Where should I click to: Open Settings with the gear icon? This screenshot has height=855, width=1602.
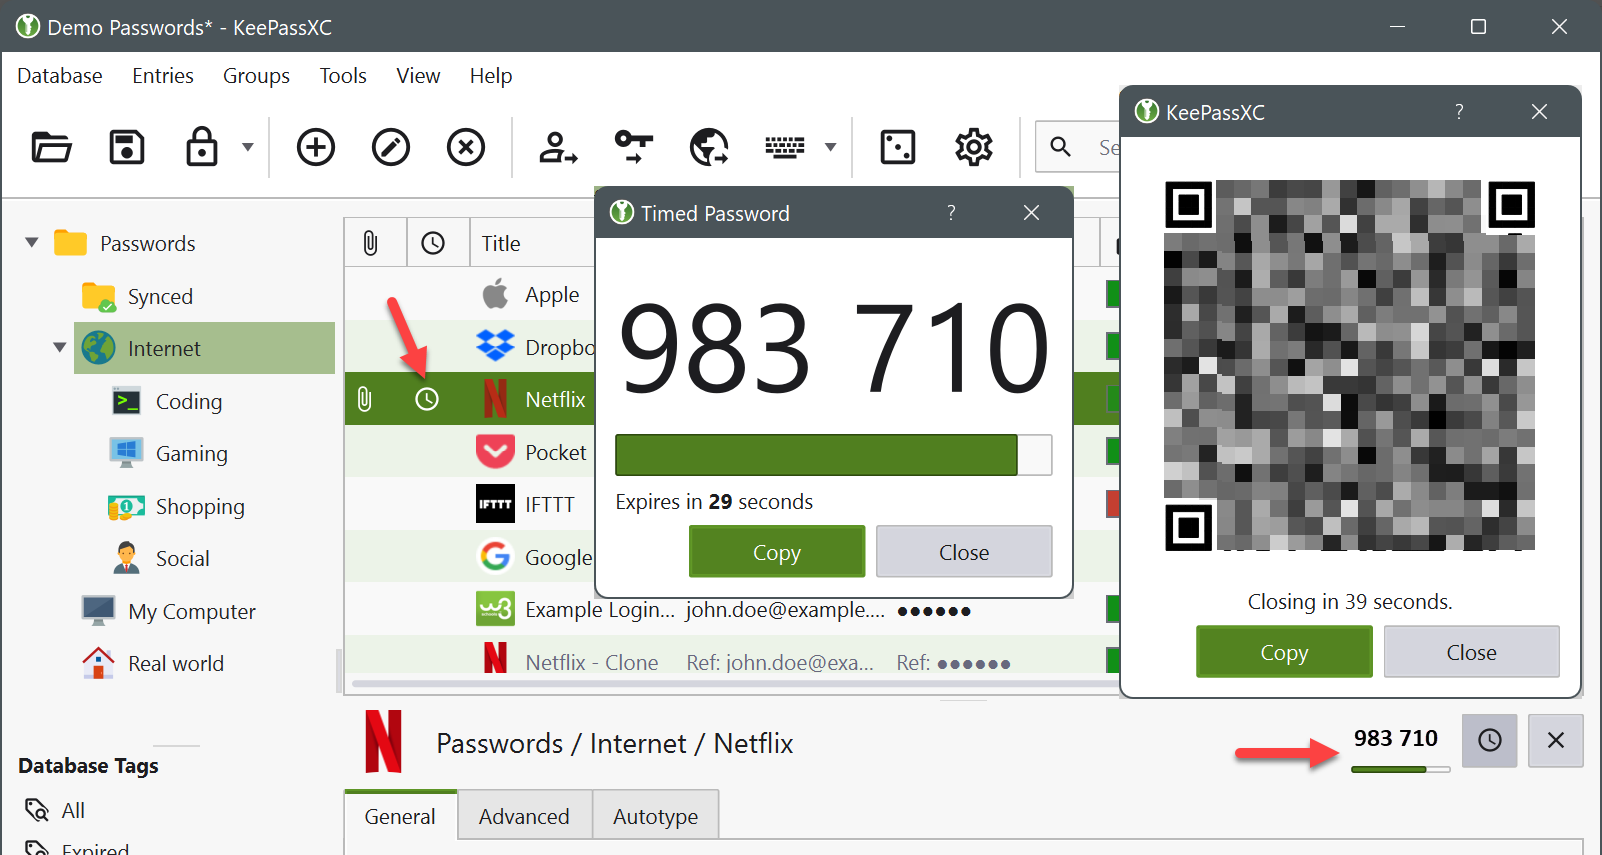[x=973, y=148]
